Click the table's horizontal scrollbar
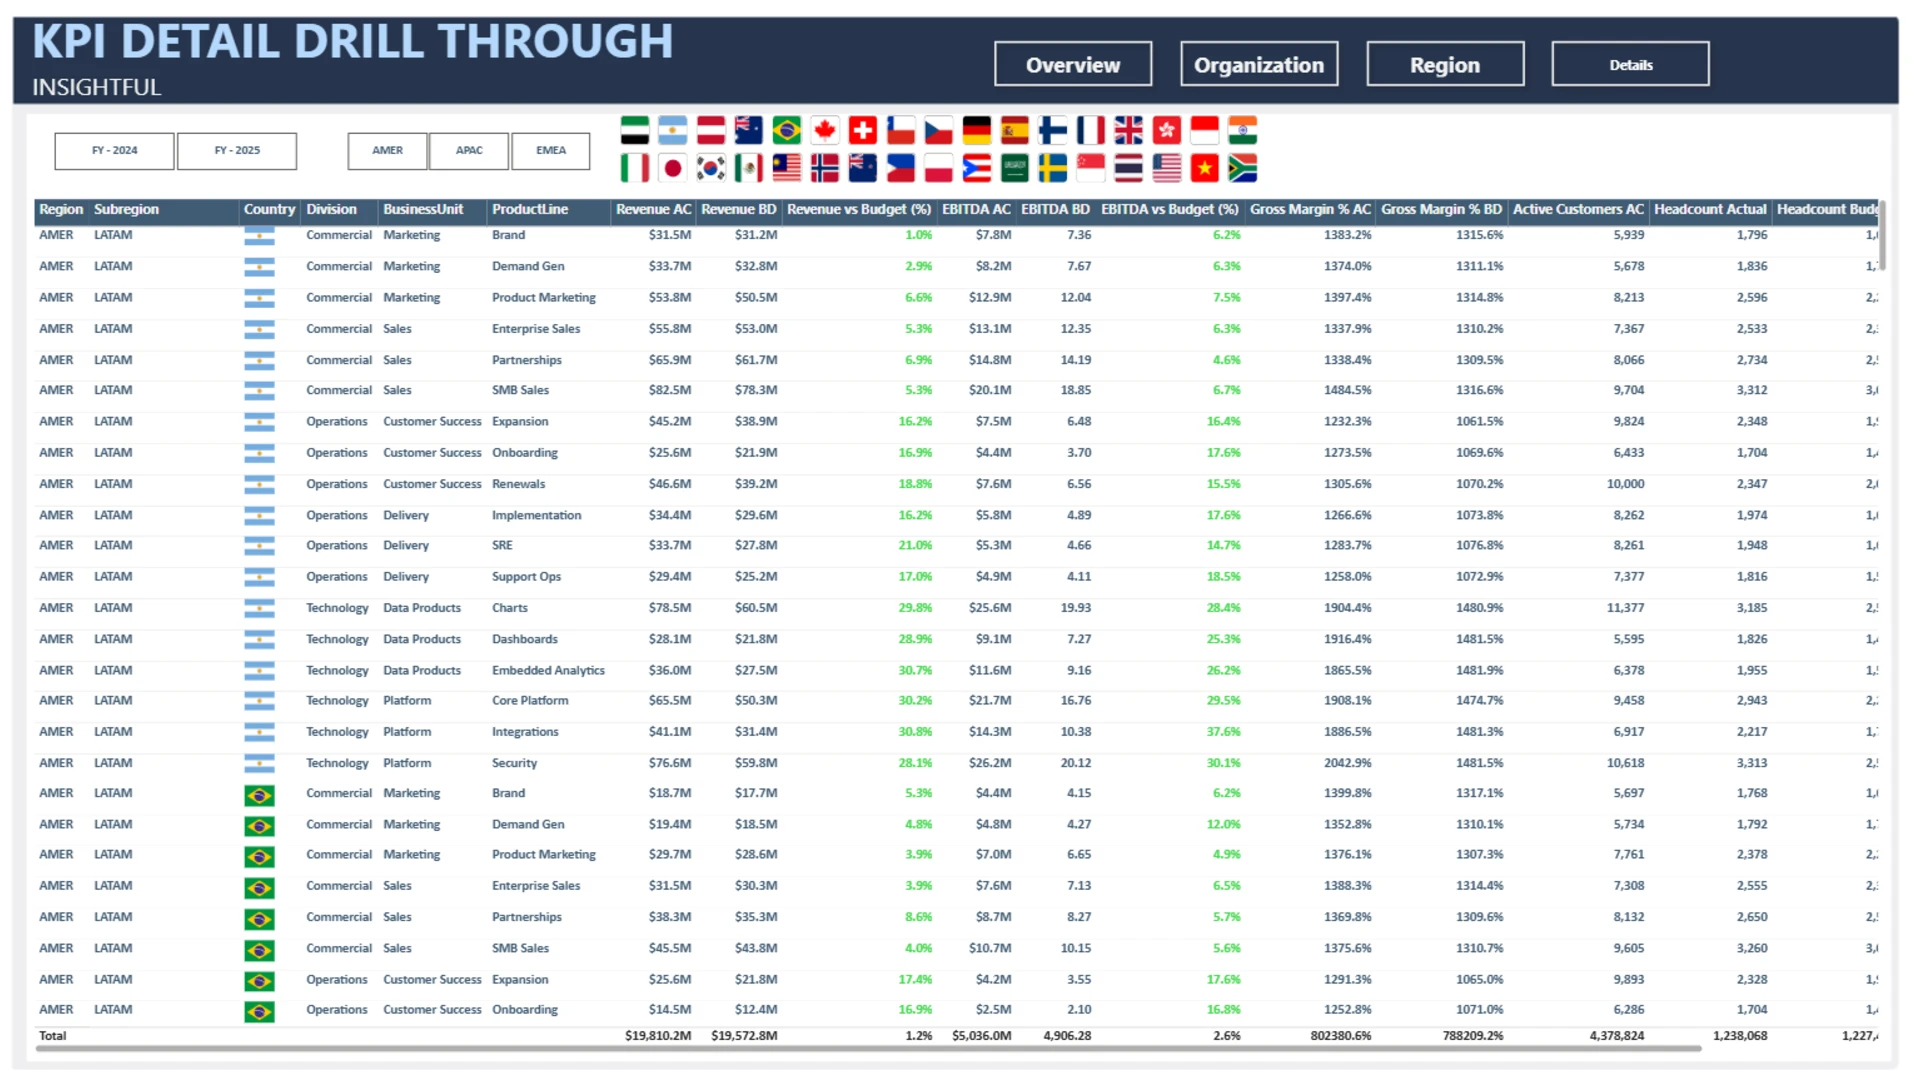 868,1049
